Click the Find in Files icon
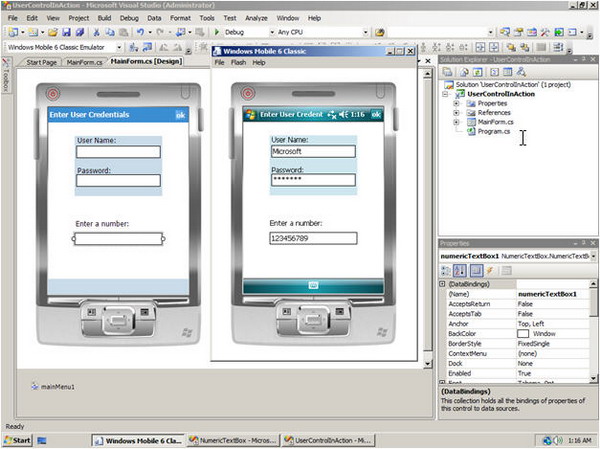This screenshot has width=600, height=449. click(380, 32)
